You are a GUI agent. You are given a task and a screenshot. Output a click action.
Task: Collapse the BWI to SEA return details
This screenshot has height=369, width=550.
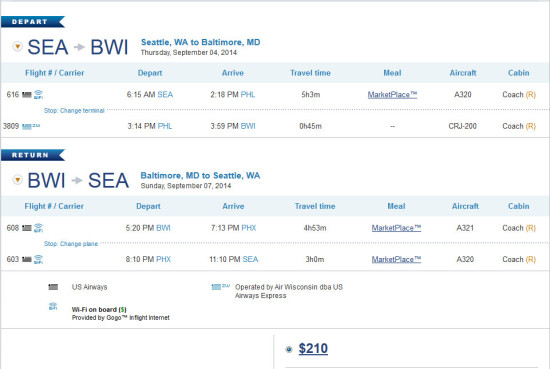coord(18,180)
